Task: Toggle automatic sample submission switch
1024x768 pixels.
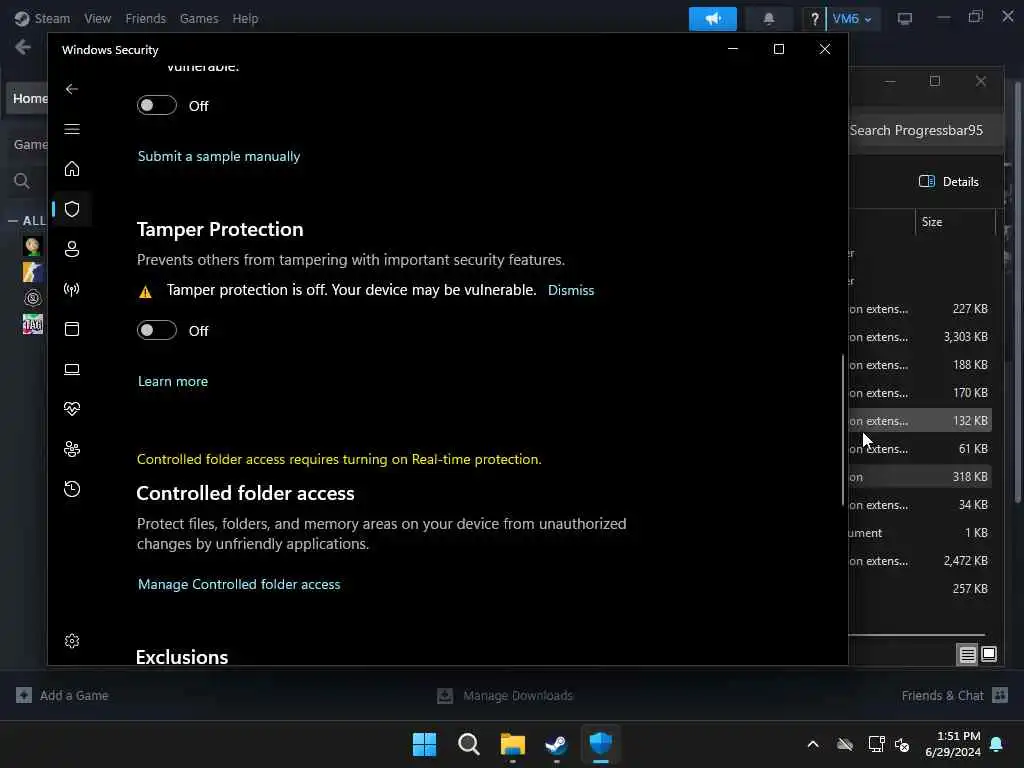Action: [x=157, y=105]
